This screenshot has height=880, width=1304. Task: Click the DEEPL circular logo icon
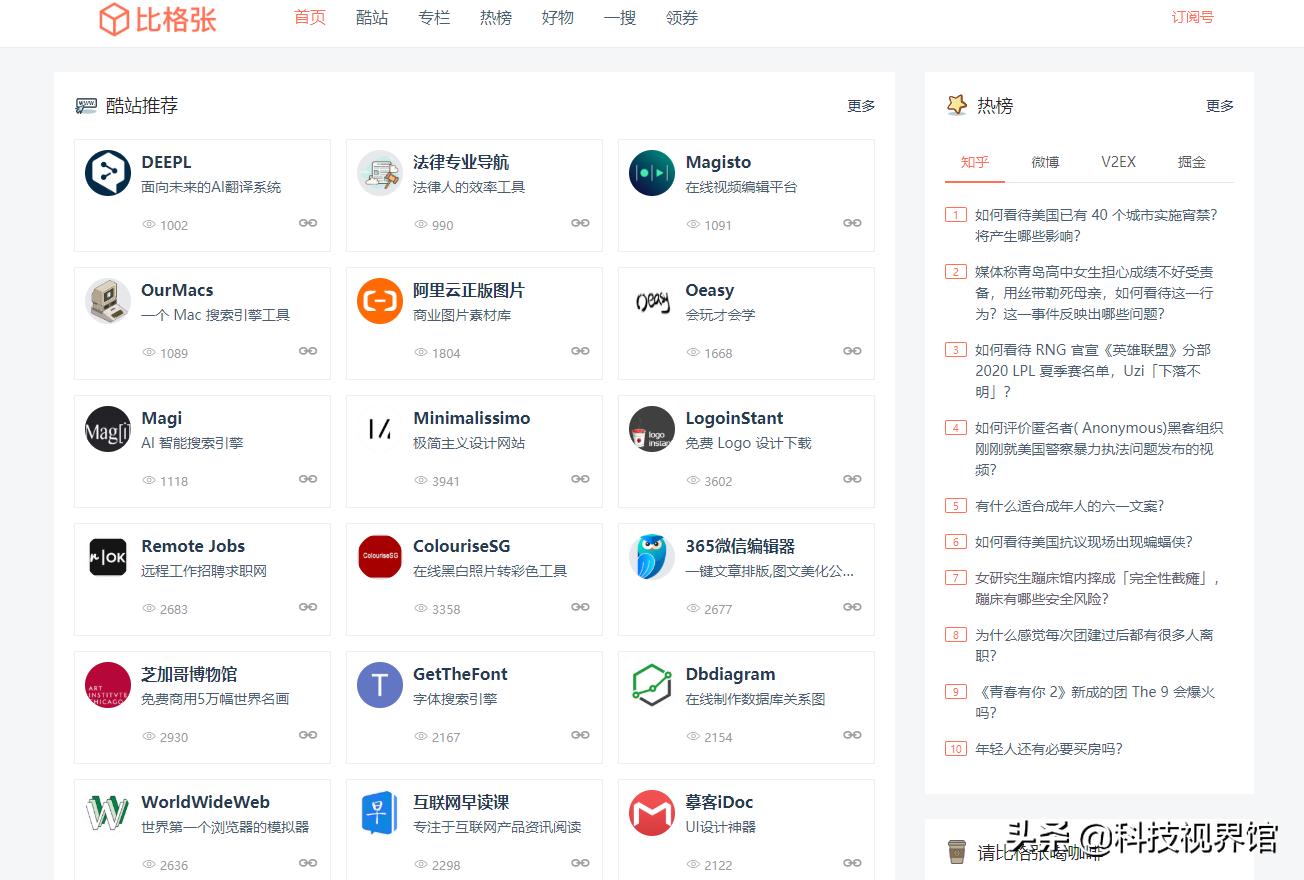[107, 172]
